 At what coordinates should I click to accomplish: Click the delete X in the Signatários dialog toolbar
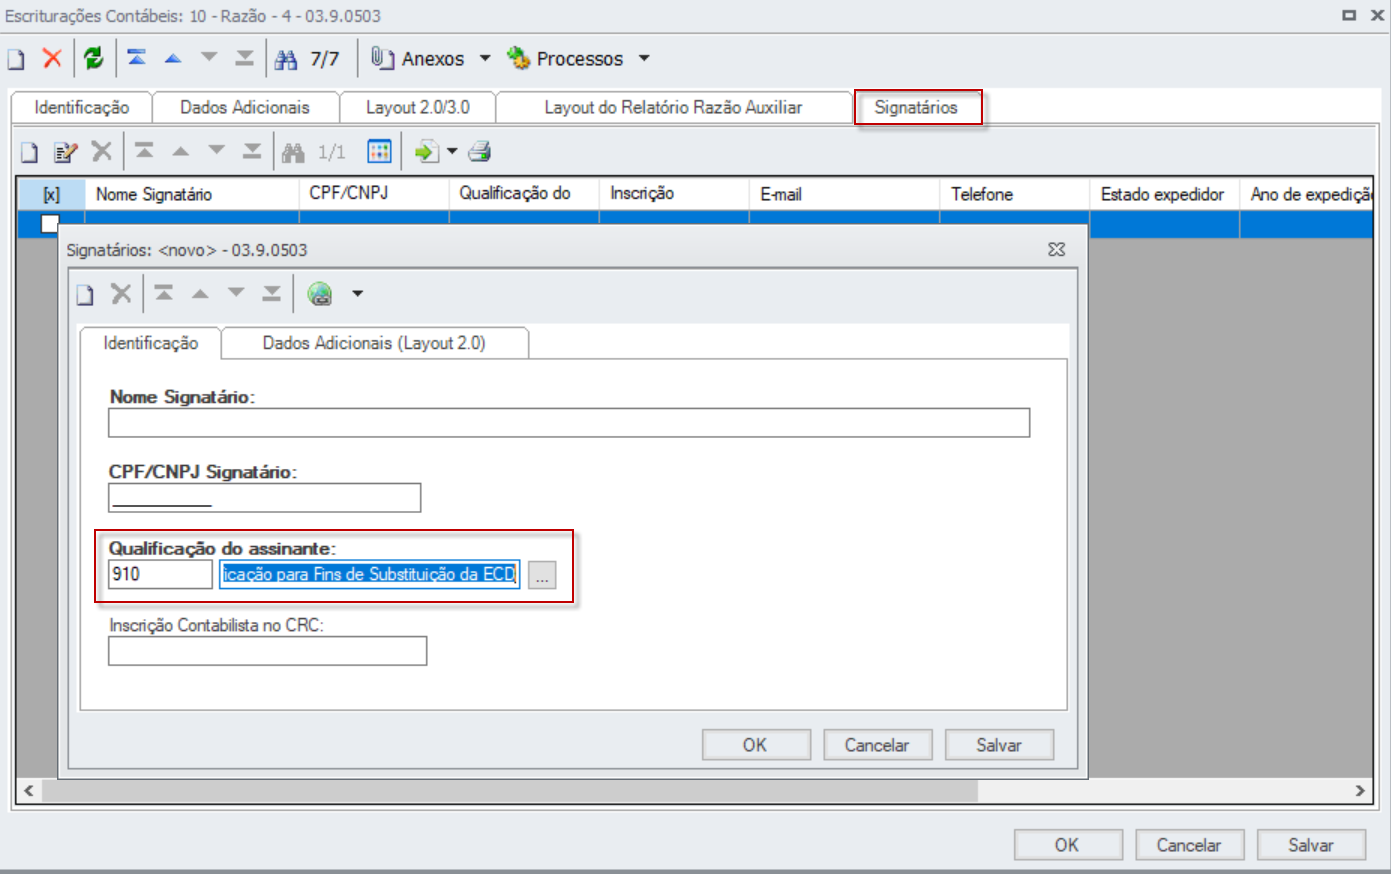[121, 294]
